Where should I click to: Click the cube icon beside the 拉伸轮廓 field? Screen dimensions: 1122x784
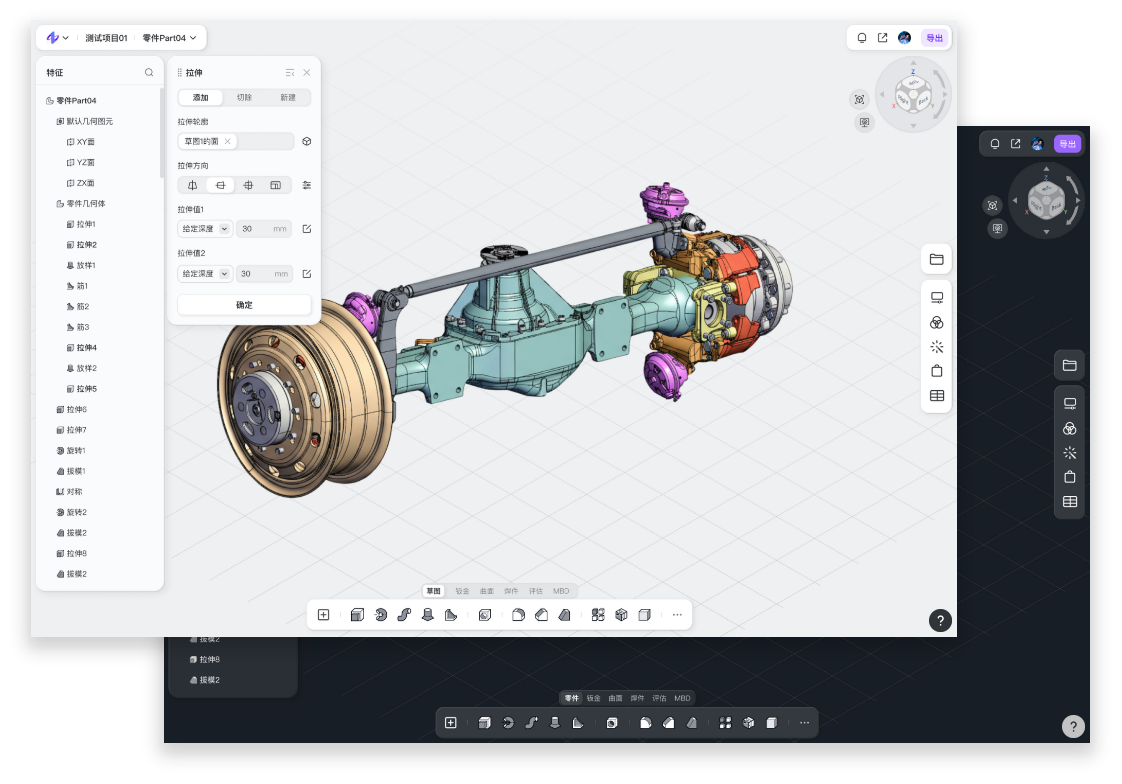[306, 141]
